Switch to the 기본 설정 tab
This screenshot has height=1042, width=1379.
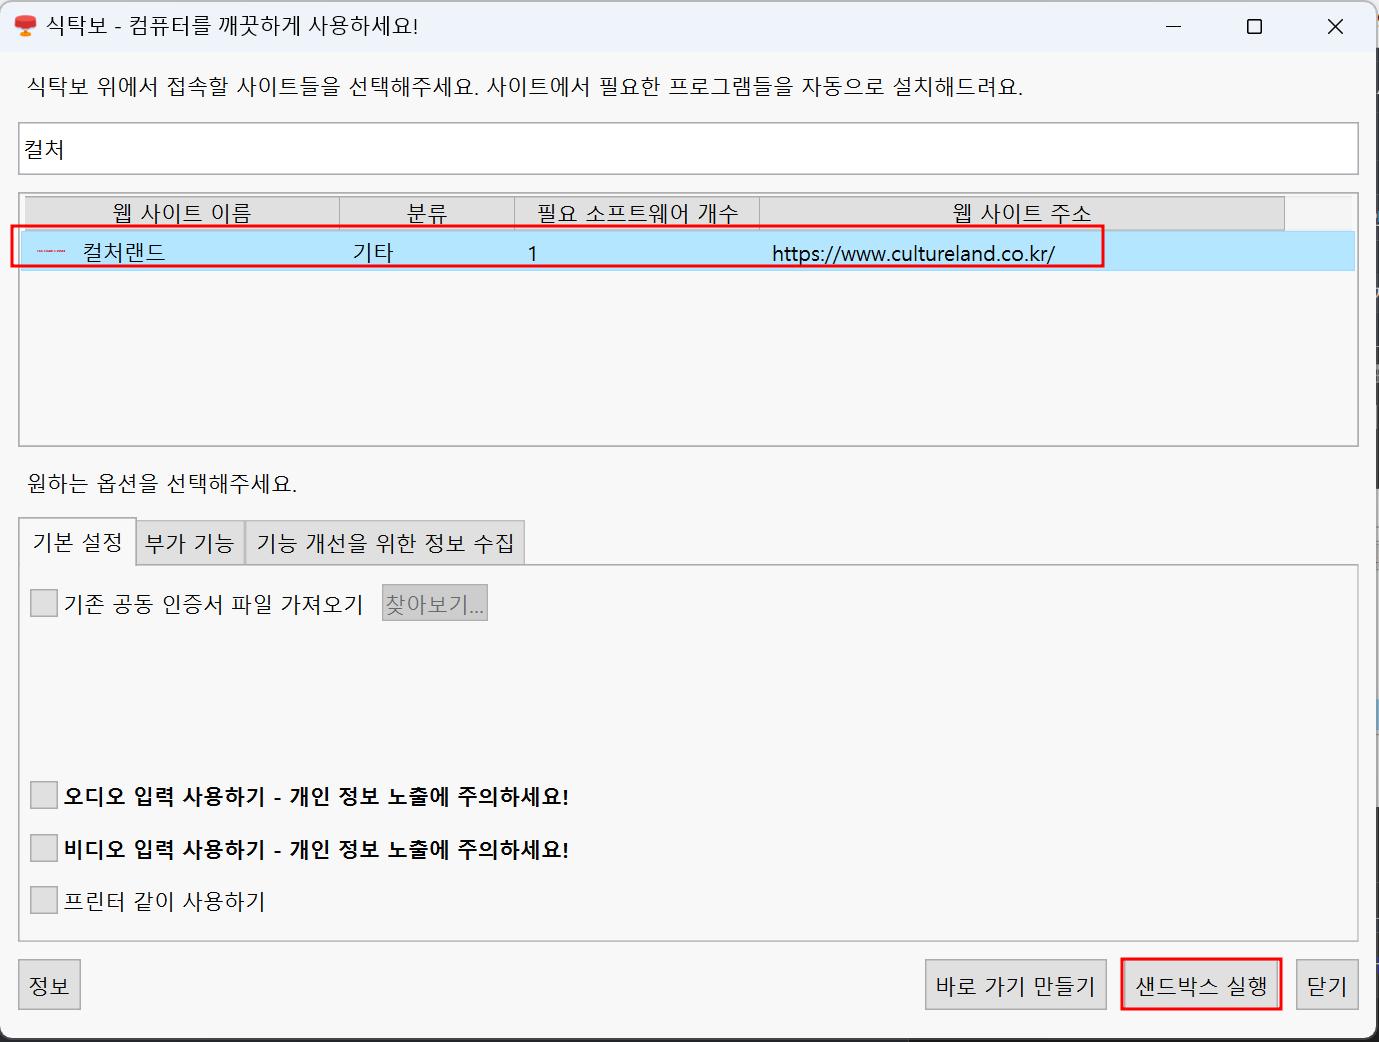pos(77,542)
